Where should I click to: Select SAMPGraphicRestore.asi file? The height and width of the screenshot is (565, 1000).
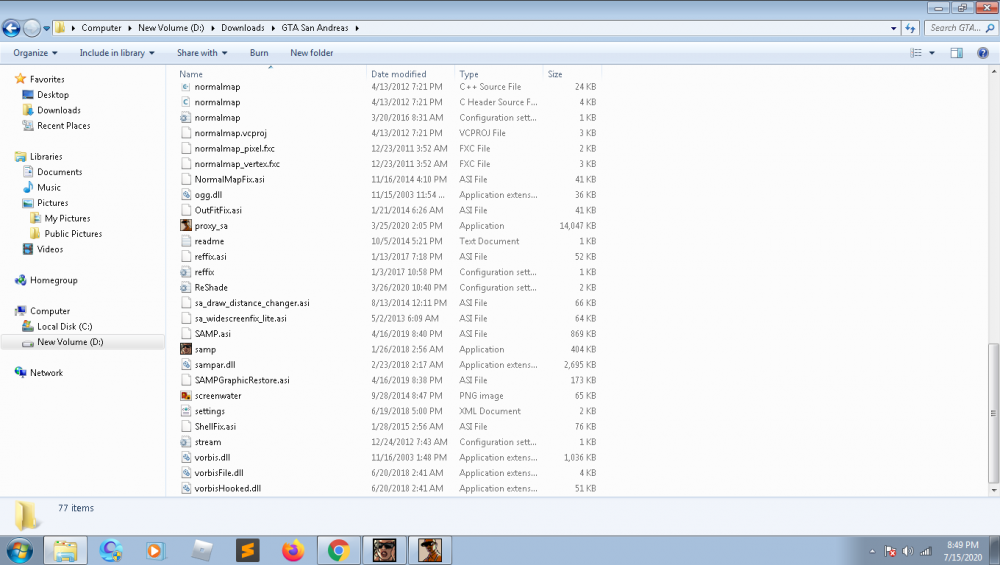[x=242, y=381]
